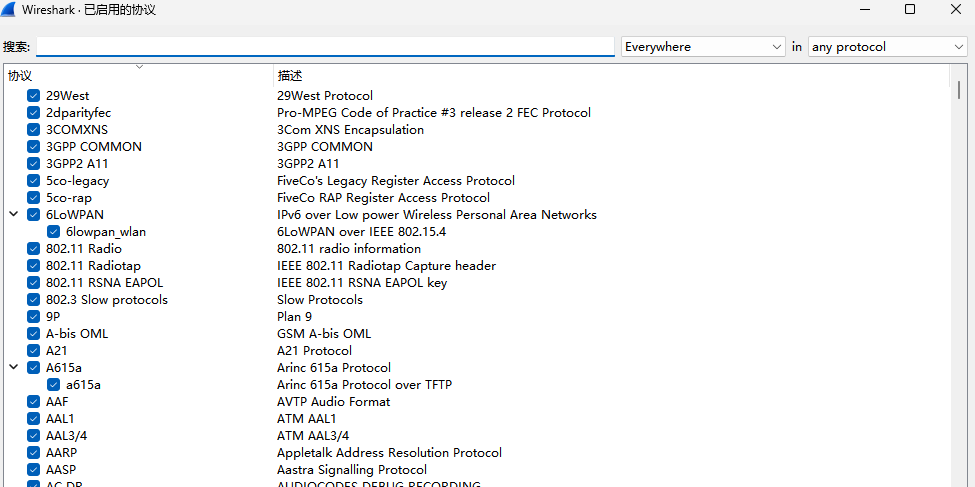Image resolution: width=975 pixels, height=487 pixels.
Task: Toggle the 802.11 RSNA EAPOL checkbox
Action: [34, 283]
